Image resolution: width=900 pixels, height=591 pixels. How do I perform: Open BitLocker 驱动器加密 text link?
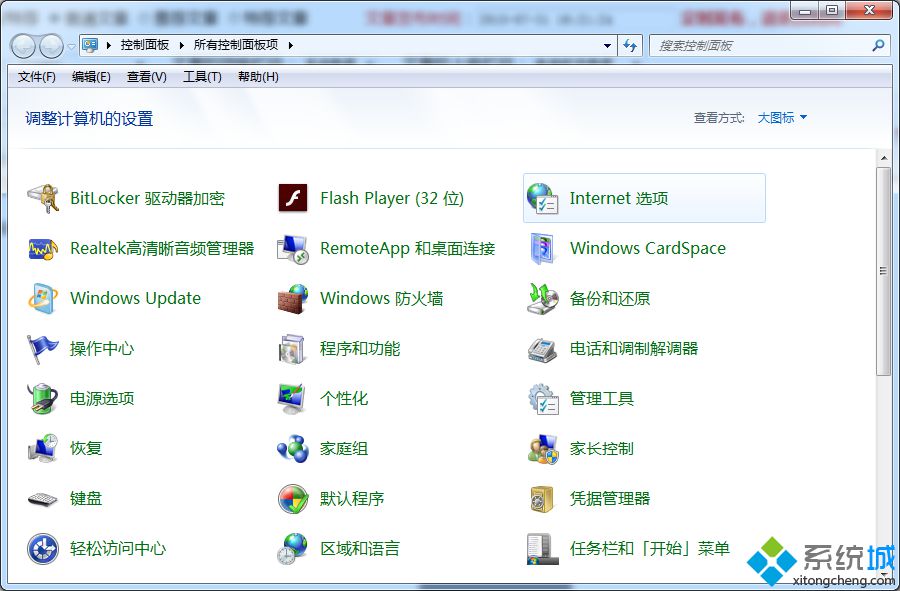(x=148, y=199)
